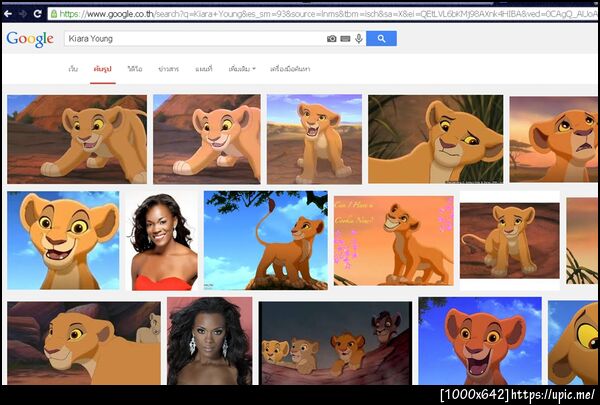Screen dimensions: 600x405
Task: Switch to the Web (เว็บ) results tab
Action: coord(73,69)
